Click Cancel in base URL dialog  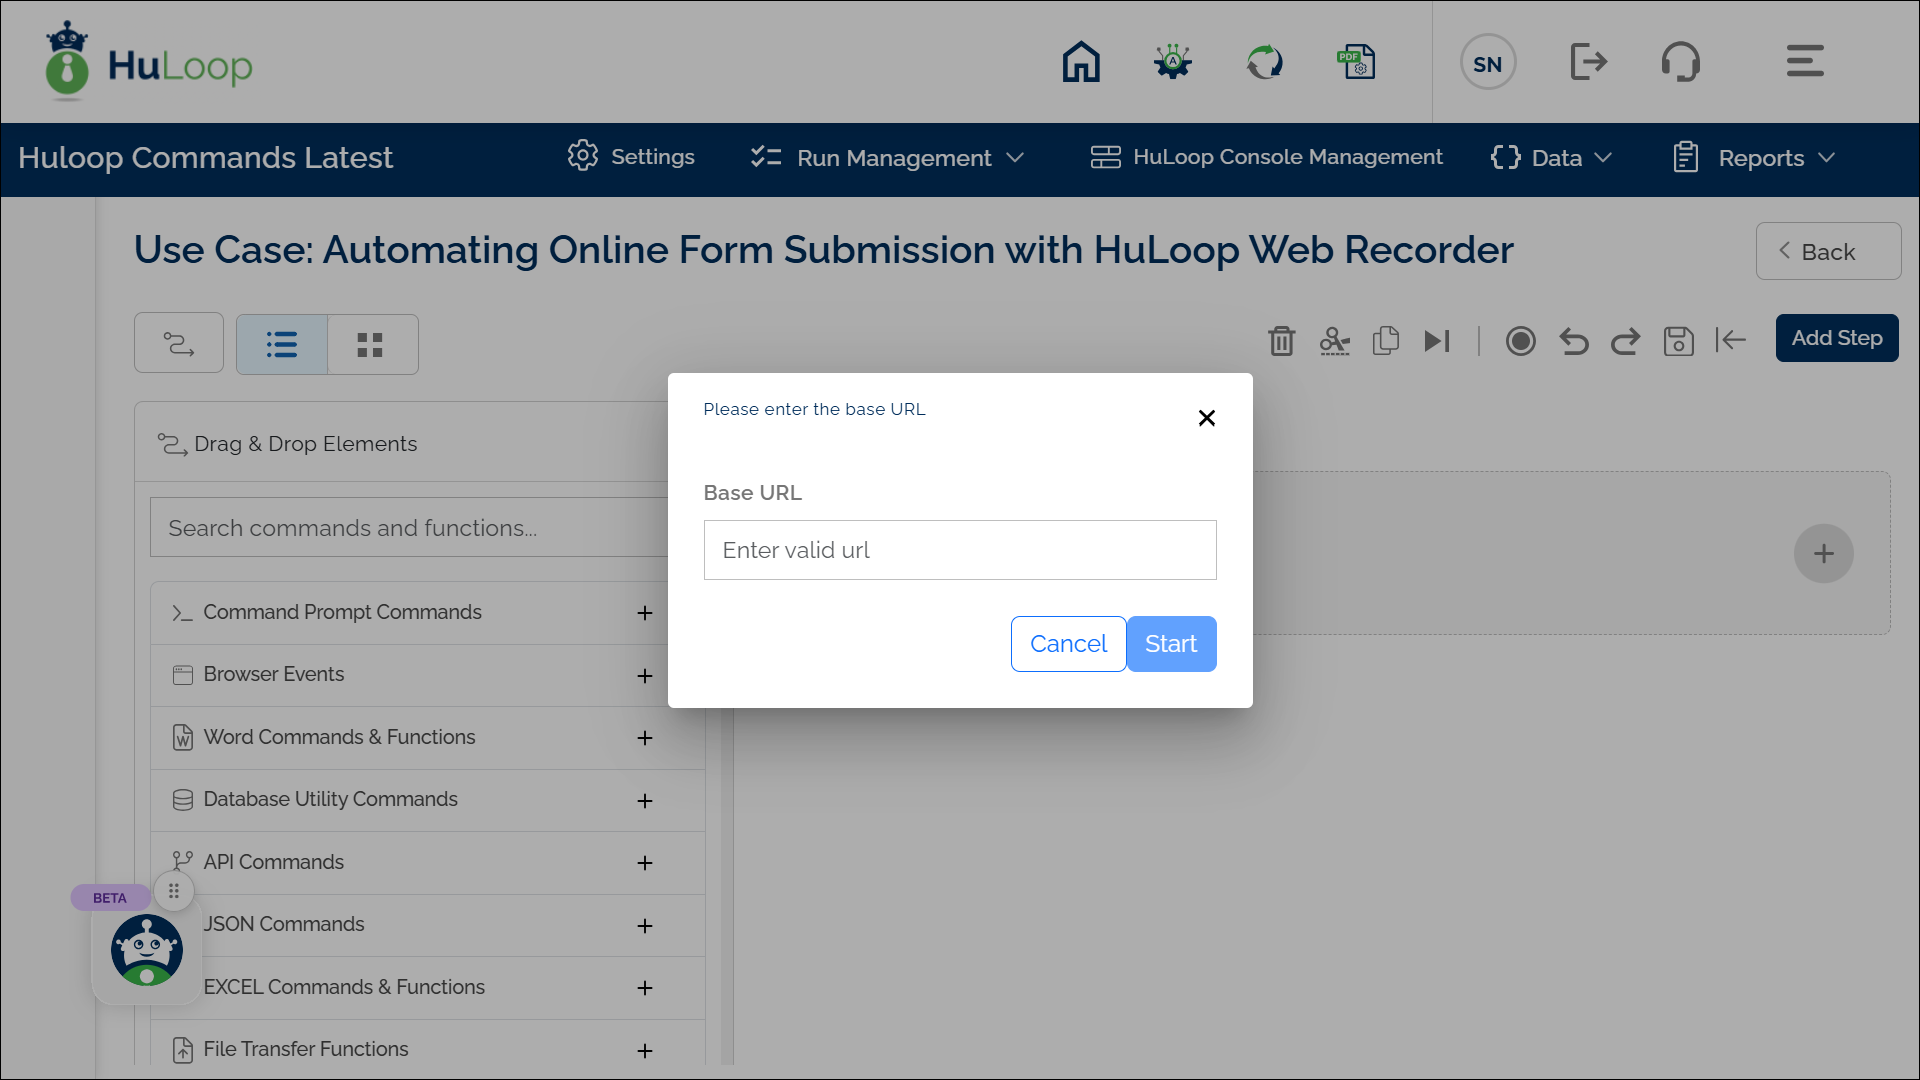pos(1068,644)
